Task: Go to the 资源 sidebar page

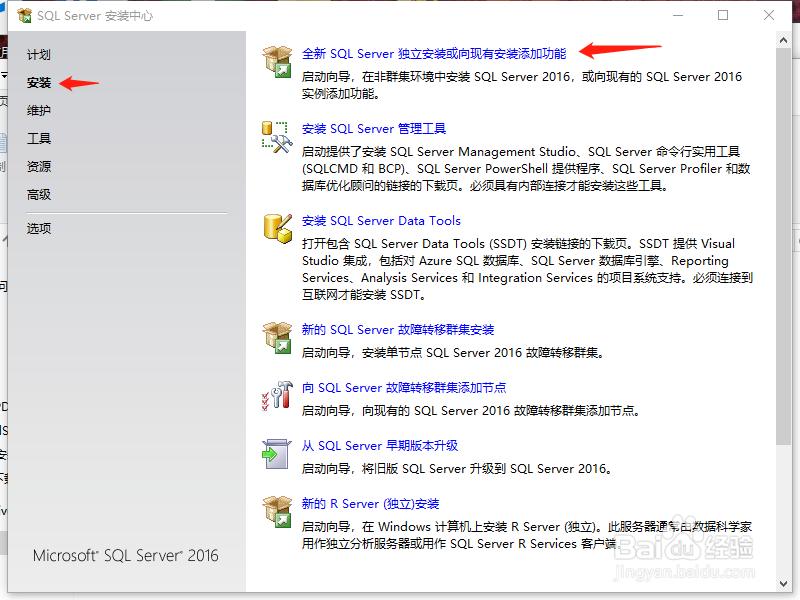Action: [x=39, y=167]
